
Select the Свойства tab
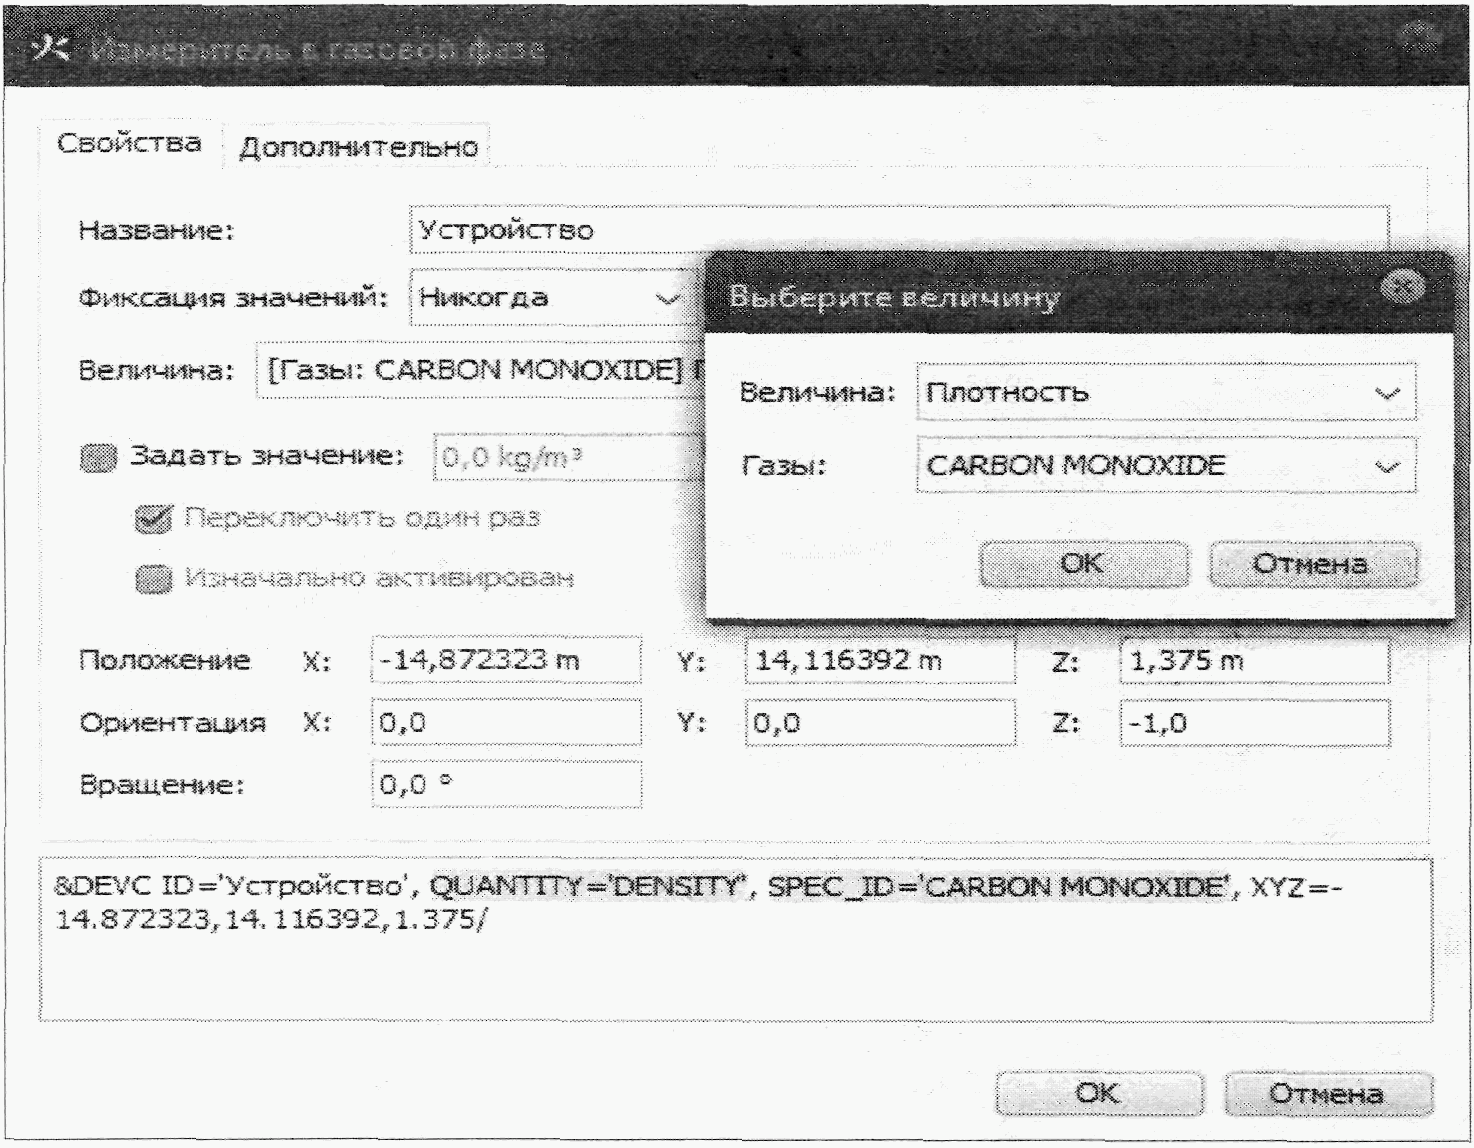click(x=128, y=144)
